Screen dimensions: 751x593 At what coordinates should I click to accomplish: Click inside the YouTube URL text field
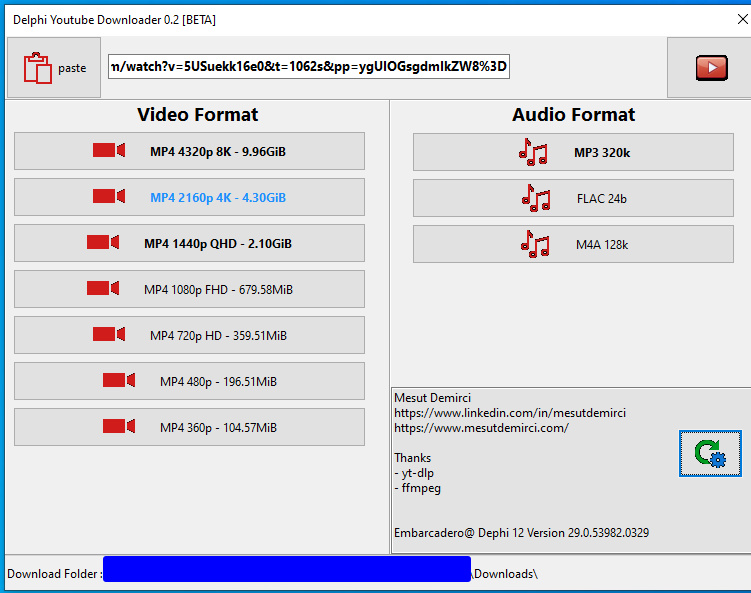[x=310, y=68]
